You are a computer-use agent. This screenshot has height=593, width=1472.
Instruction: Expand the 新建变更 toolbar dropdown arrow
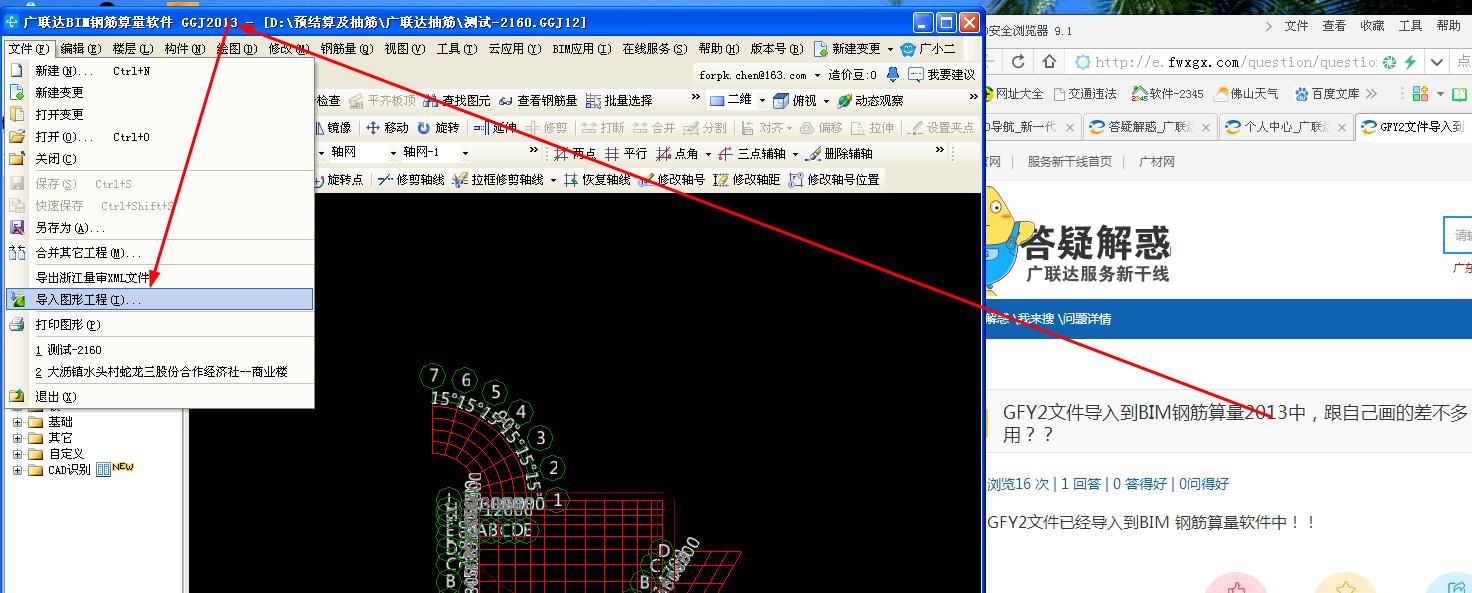tap(890, 48)
